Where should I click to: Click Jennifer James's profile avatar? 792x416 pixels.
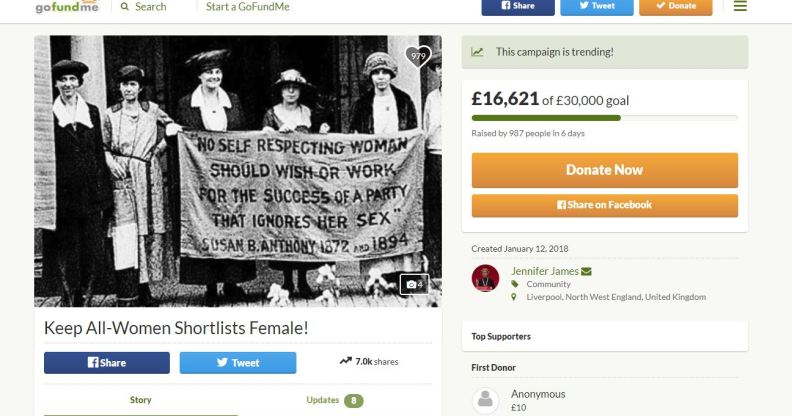point(485,278)
